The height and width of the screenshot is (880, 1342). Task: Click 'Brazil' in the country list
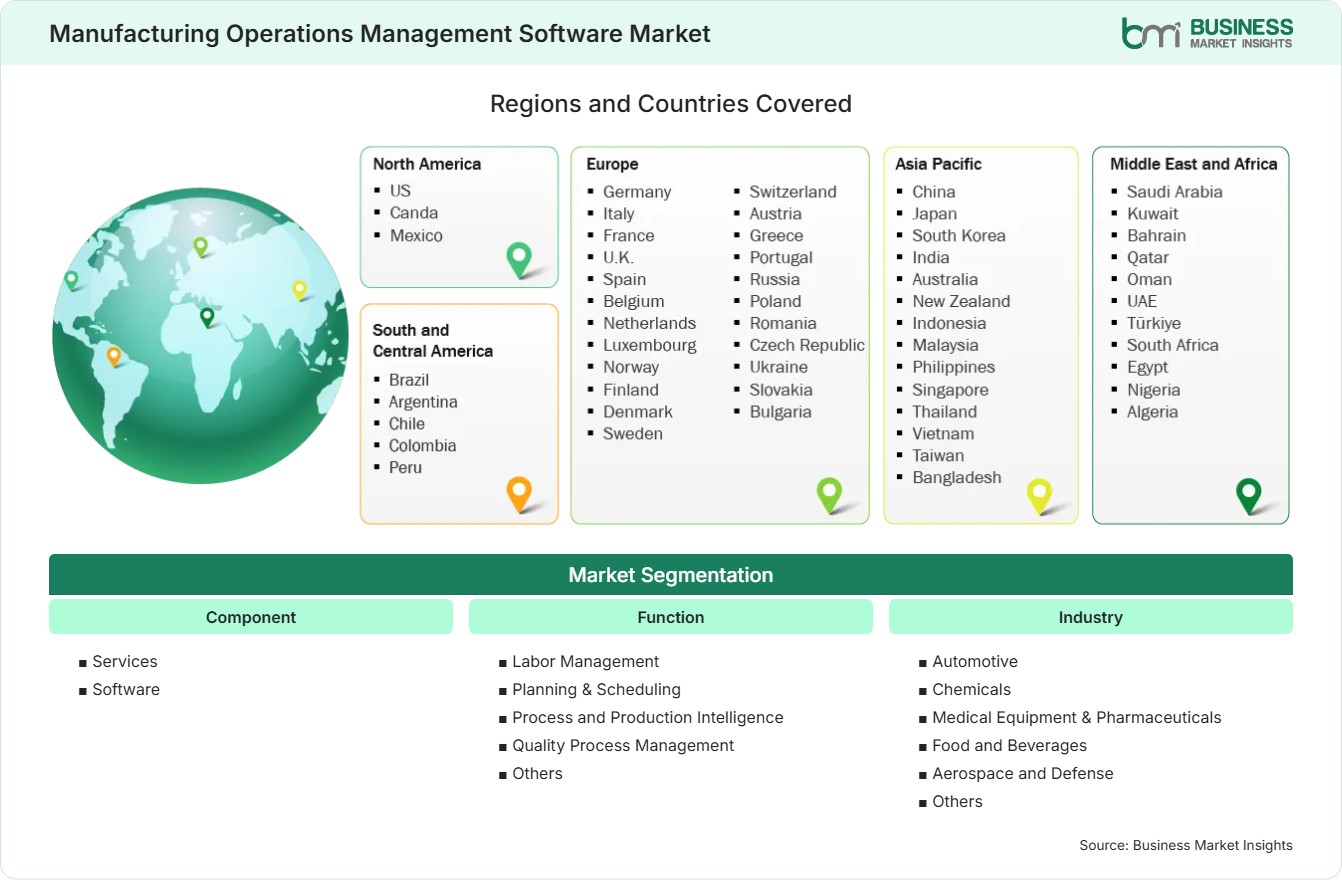click(x=409, y=379)
